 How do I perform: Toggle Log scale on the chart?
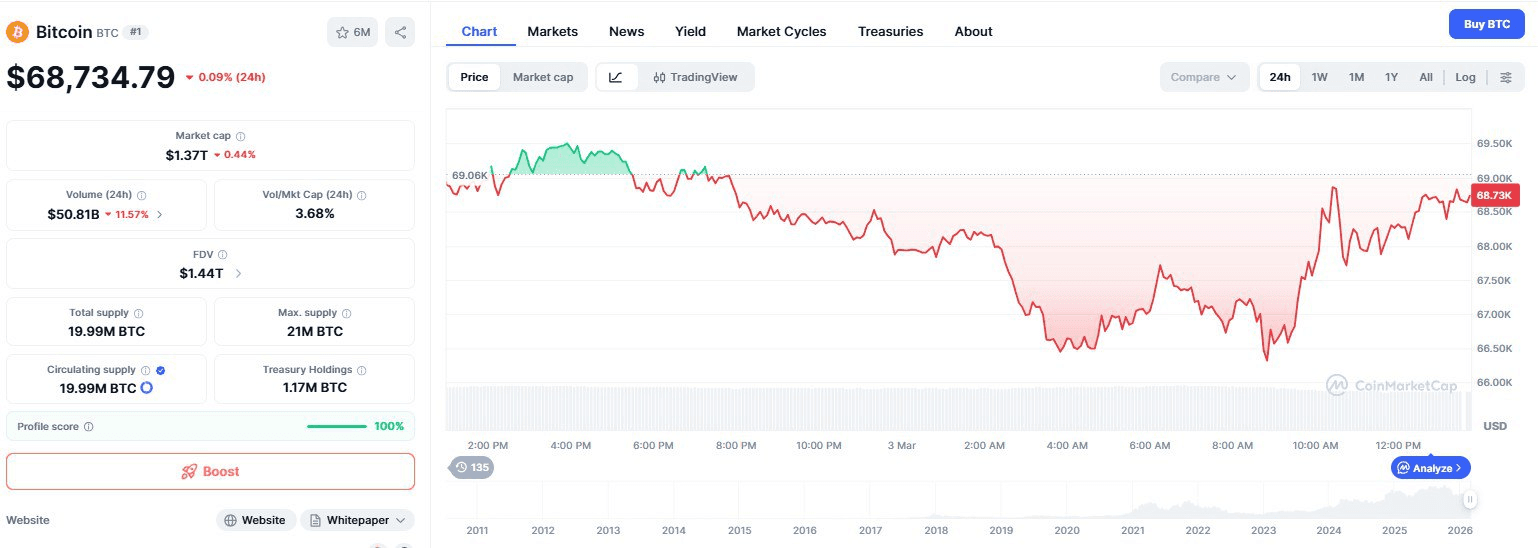pos(1465,77)
